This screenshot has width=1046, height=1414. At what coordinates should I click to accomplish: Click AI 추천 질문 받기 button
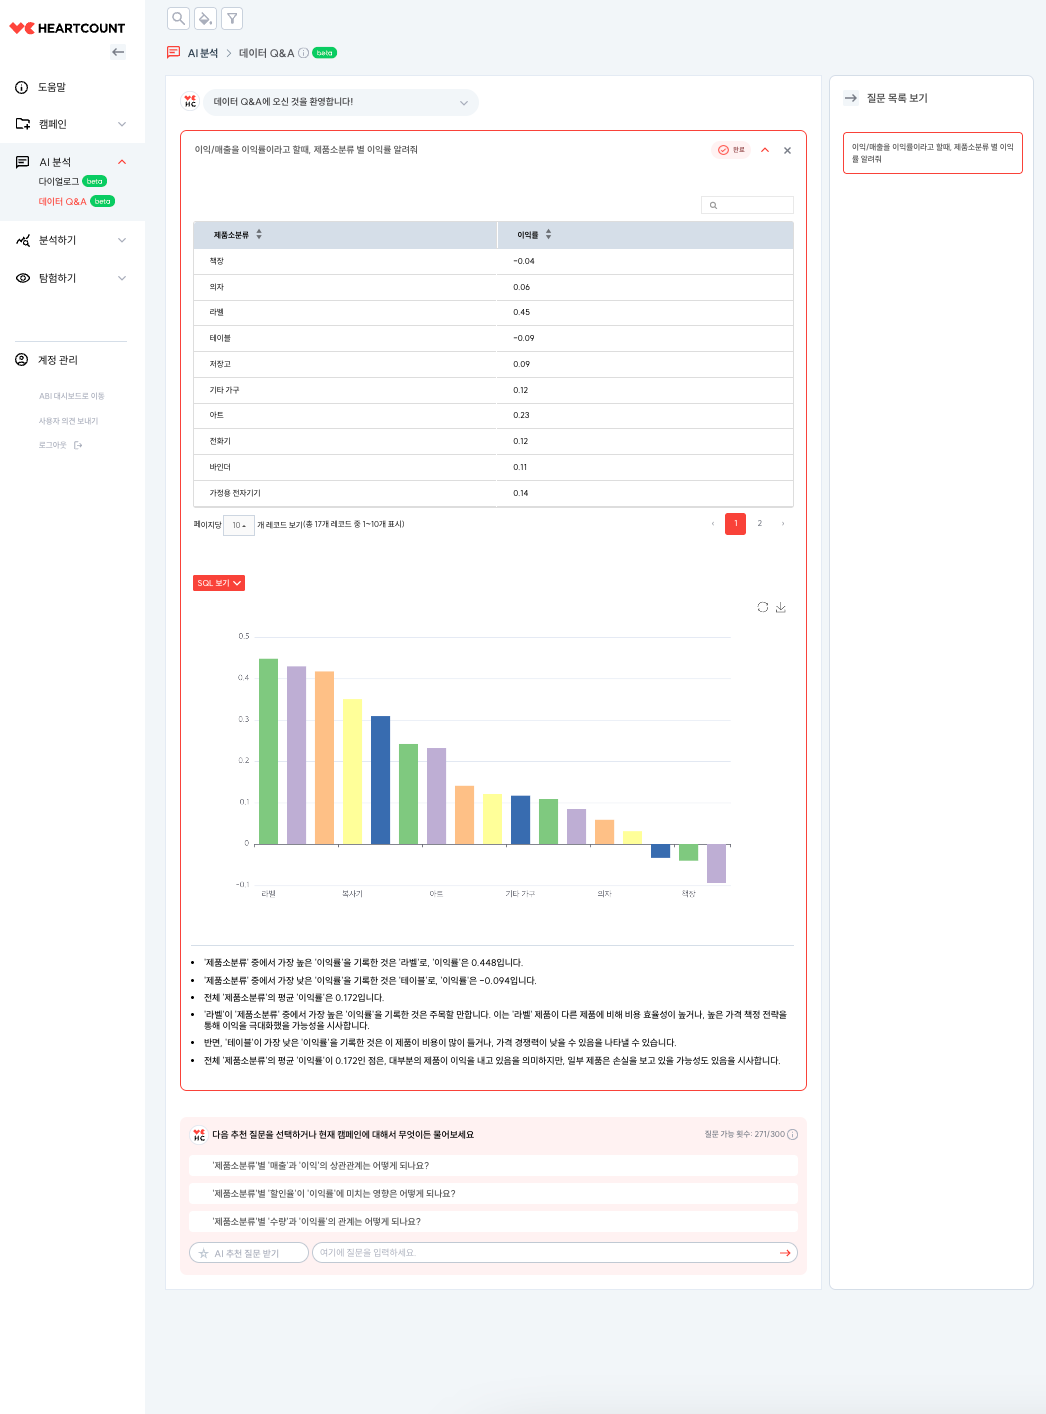click(249, 1253)
